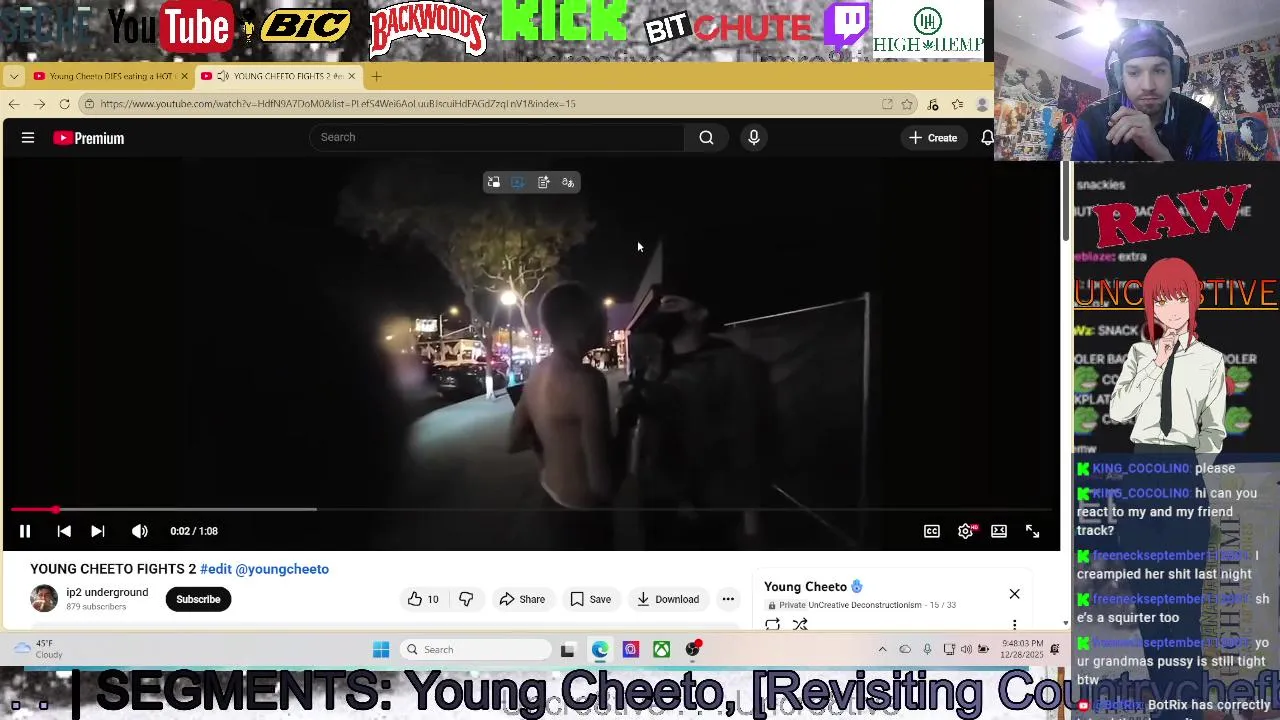Pause the YouTube video

pos(25,531)
